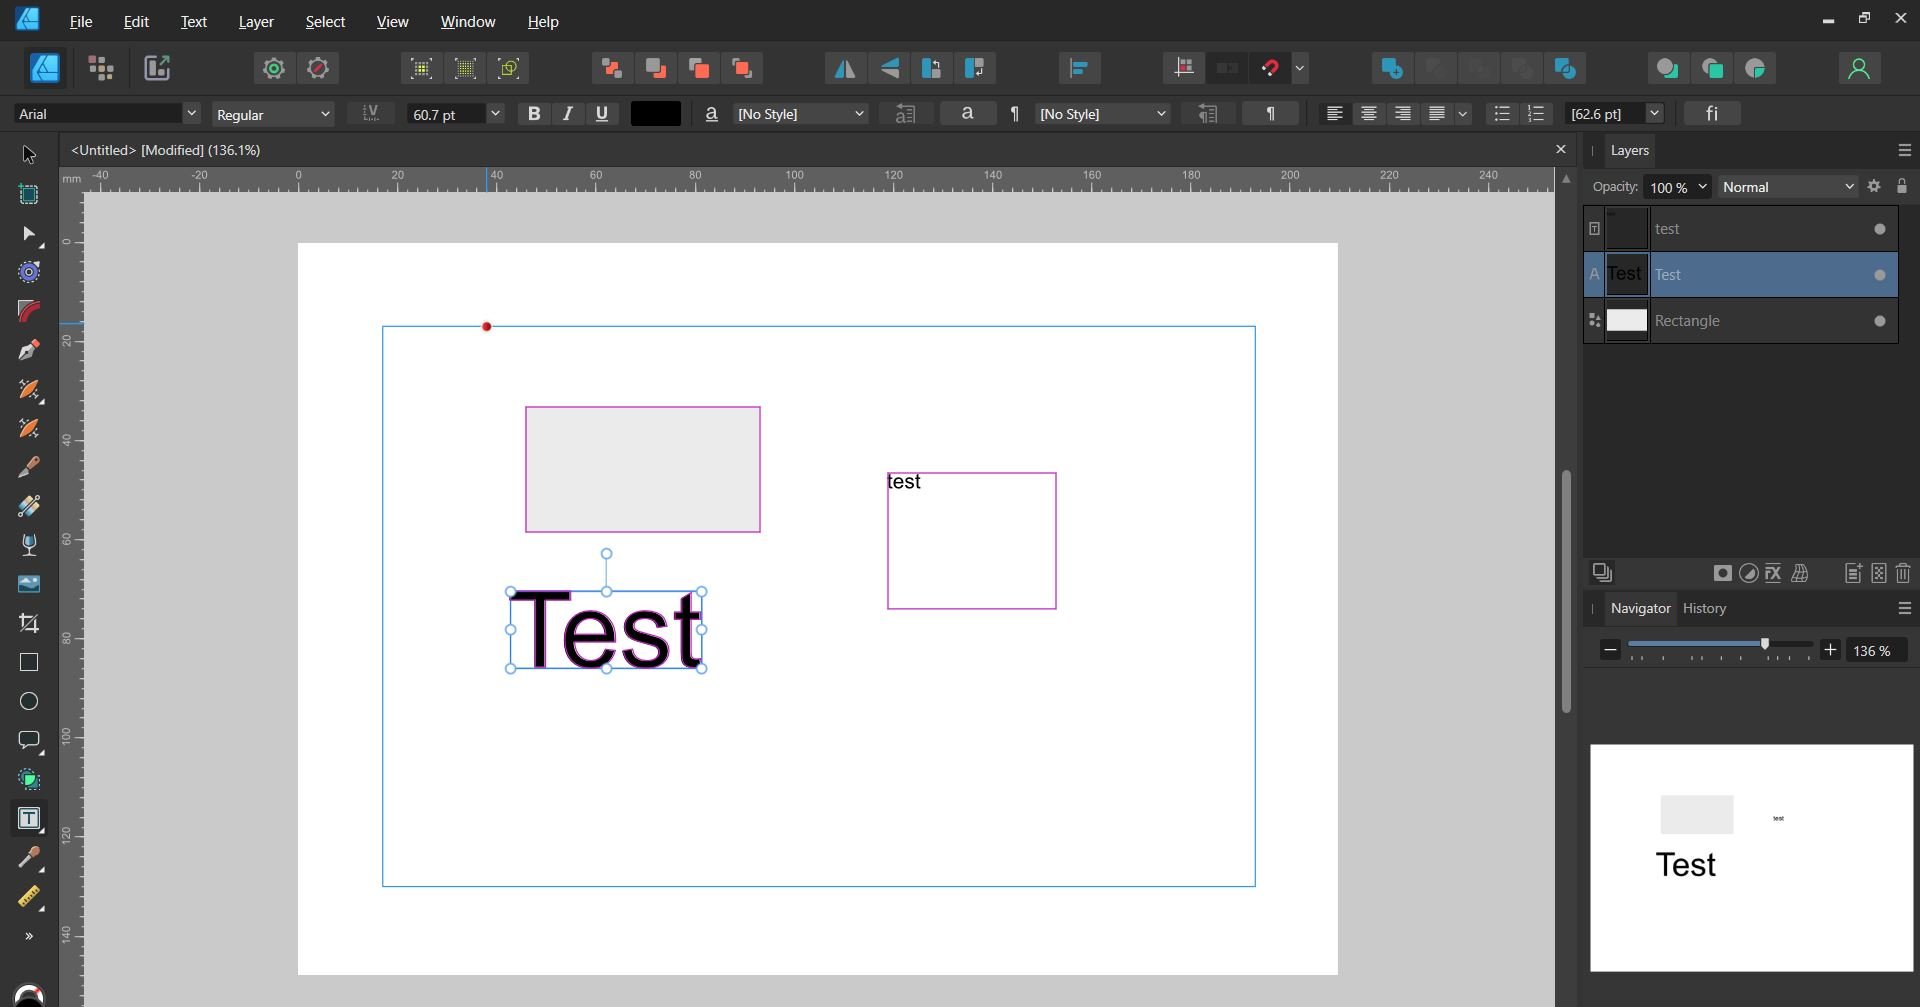Select the Node tool

pos(29,234)
